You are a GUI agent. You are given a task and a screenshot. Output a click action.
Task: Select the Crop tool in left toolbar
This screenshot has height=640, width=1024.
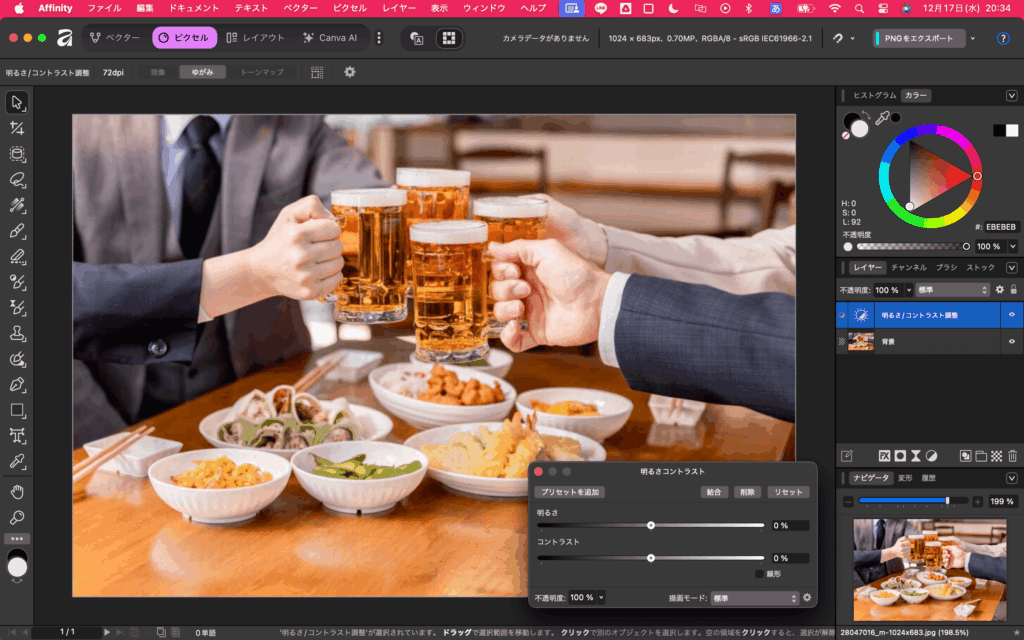tap(17, 128)
